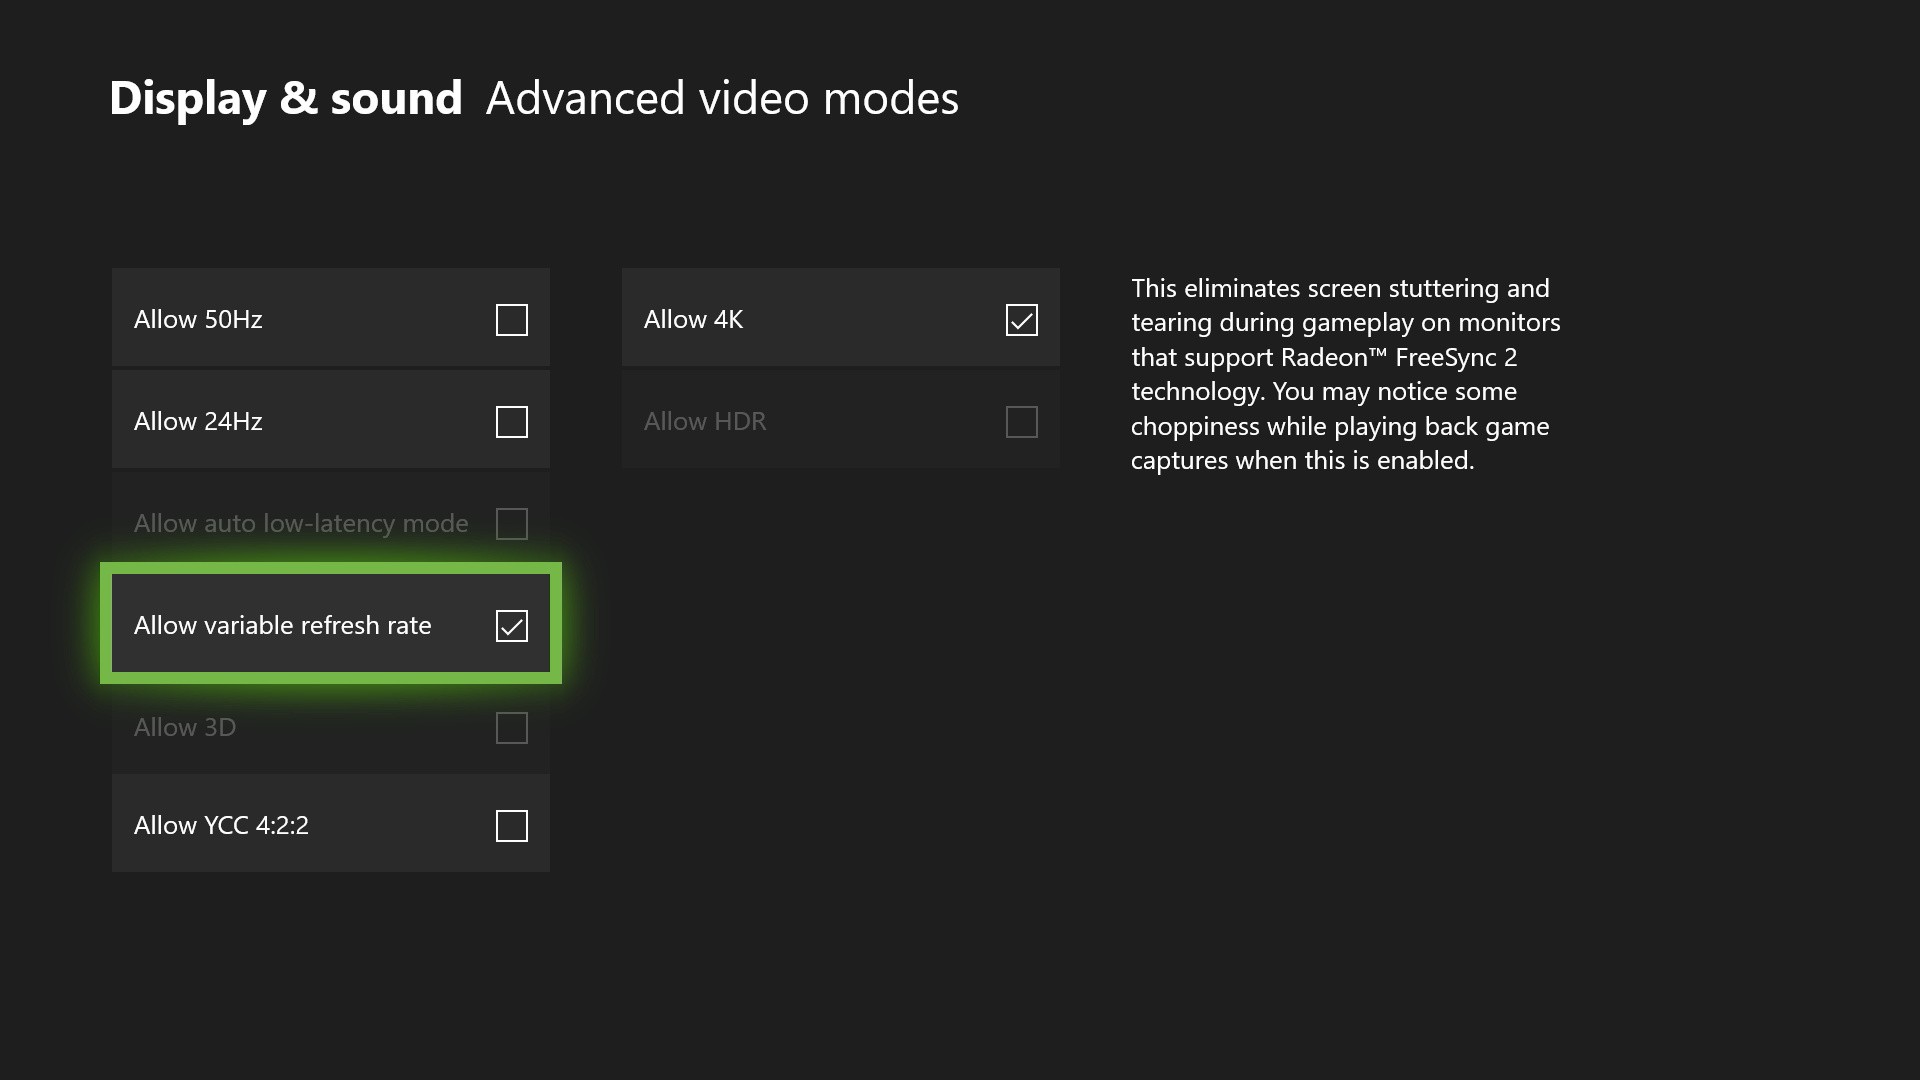Tick the Allow 24Hz checkbox
Screen dimensions: 1920x1080
pos(511,422)
